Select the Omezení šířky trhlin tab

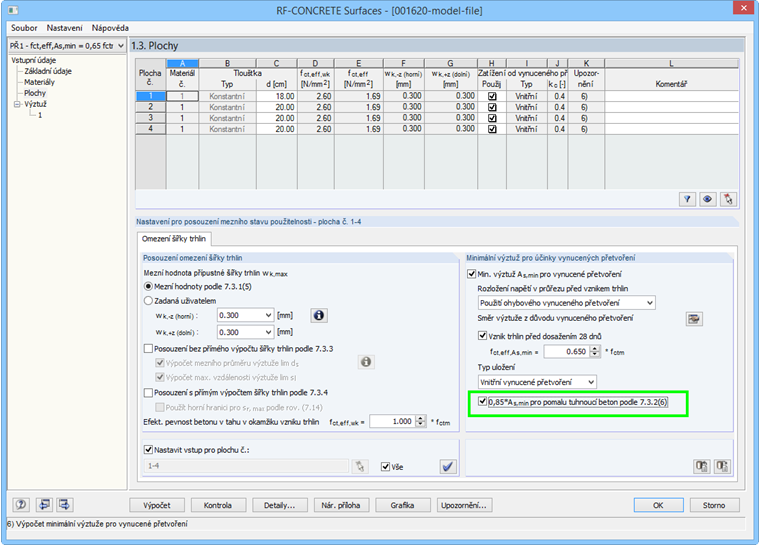point(174,239)
